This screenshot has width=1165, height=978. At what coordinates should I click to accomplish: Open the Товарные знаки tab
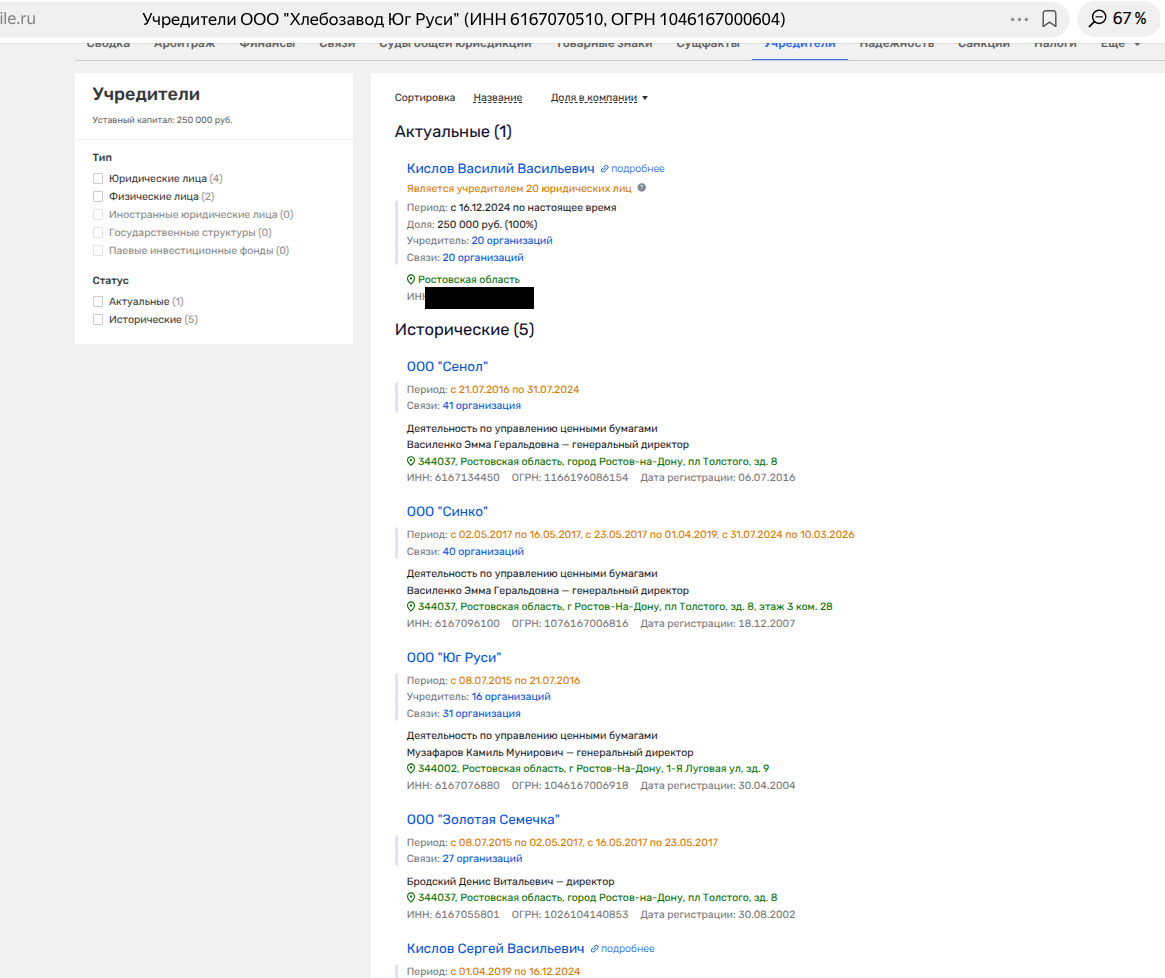[603, 45]
